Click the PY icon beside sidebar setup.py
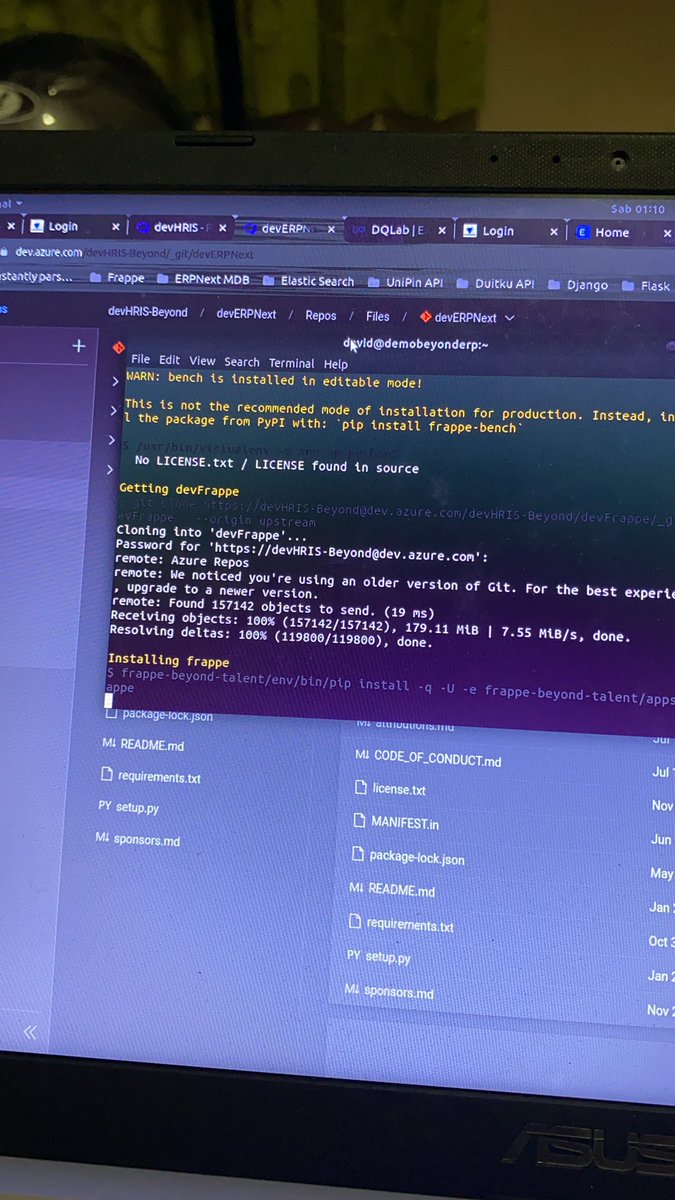Viewport: 675px width, 1200px height. tap(104, 806)
